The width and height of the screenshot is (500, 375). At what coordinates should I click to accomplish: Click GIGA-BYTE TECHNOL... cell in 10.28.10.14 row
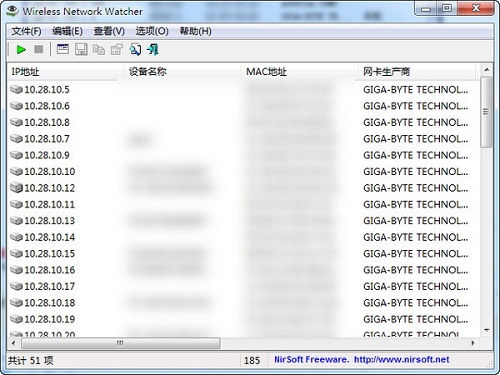416,237
